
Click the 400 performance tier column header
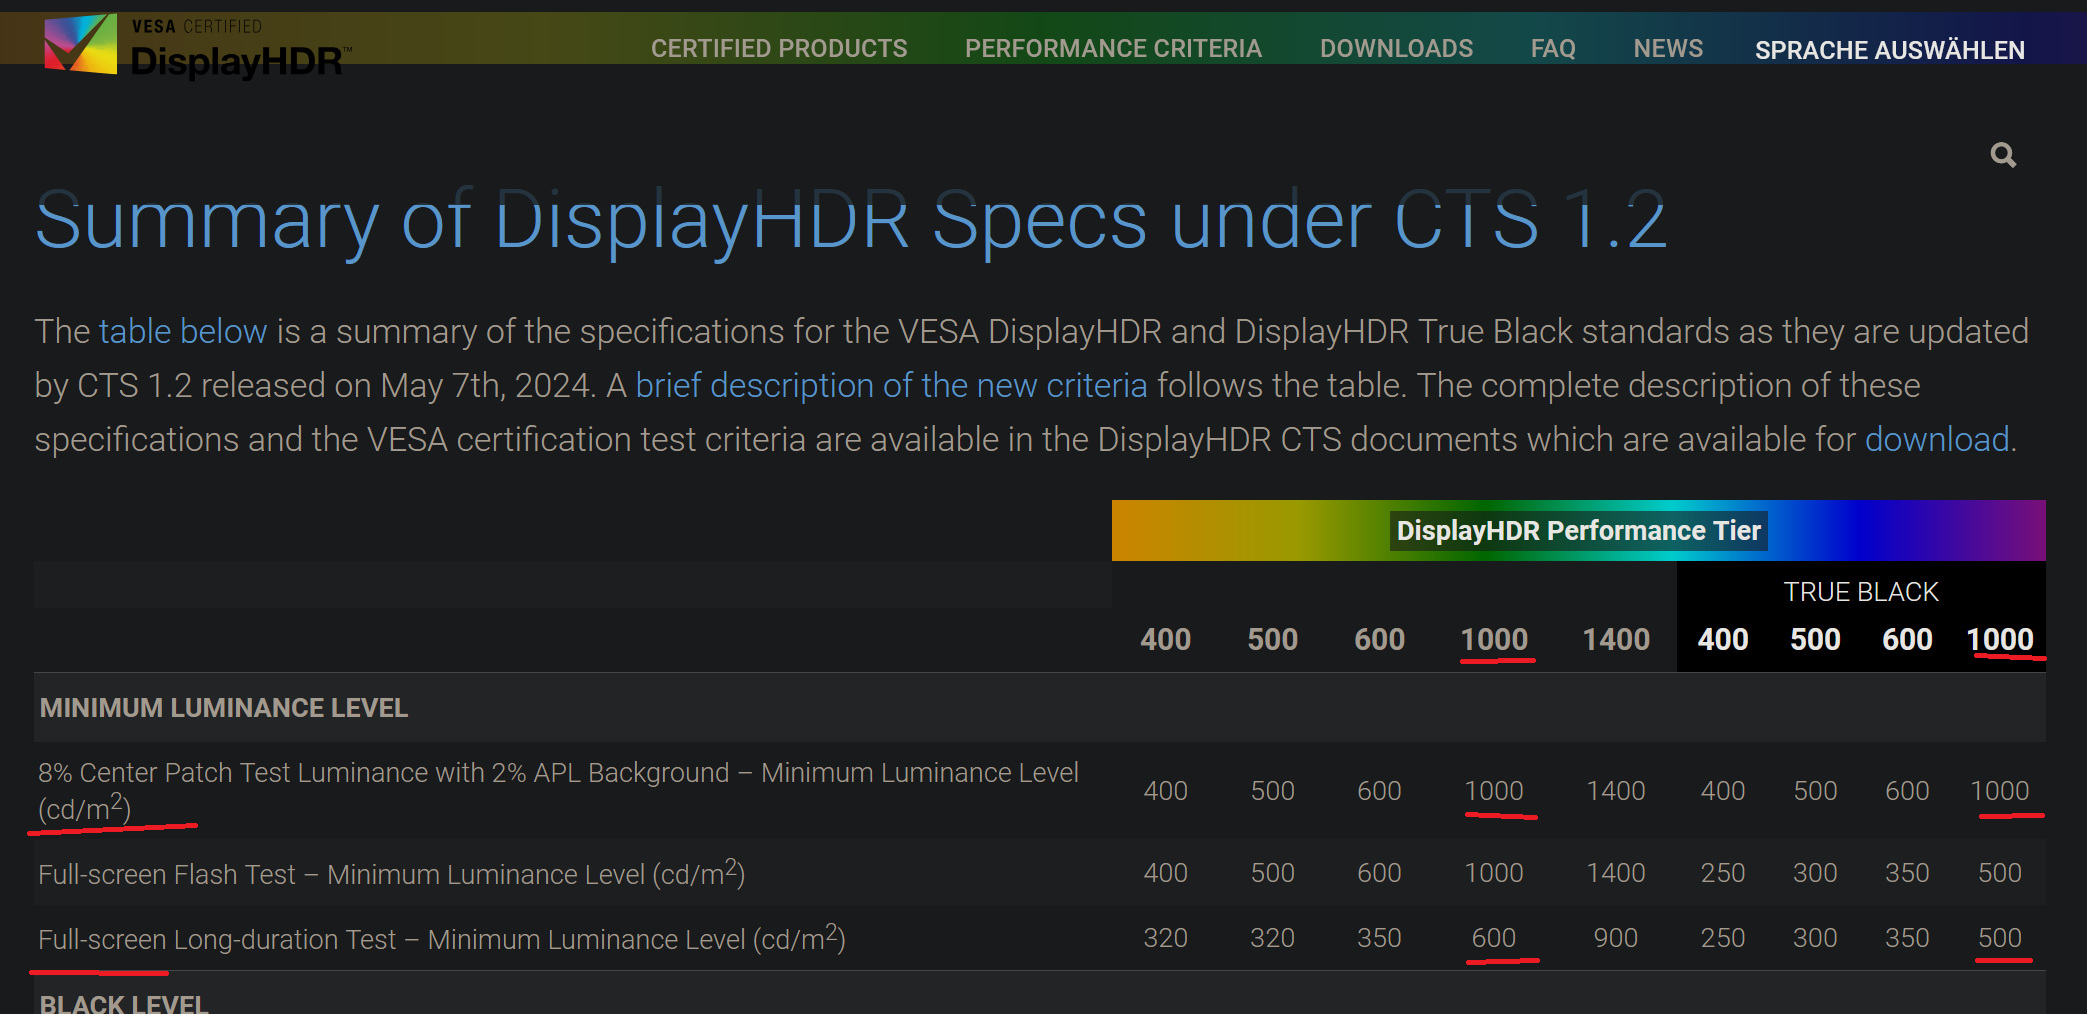[x=1164, y=639]
